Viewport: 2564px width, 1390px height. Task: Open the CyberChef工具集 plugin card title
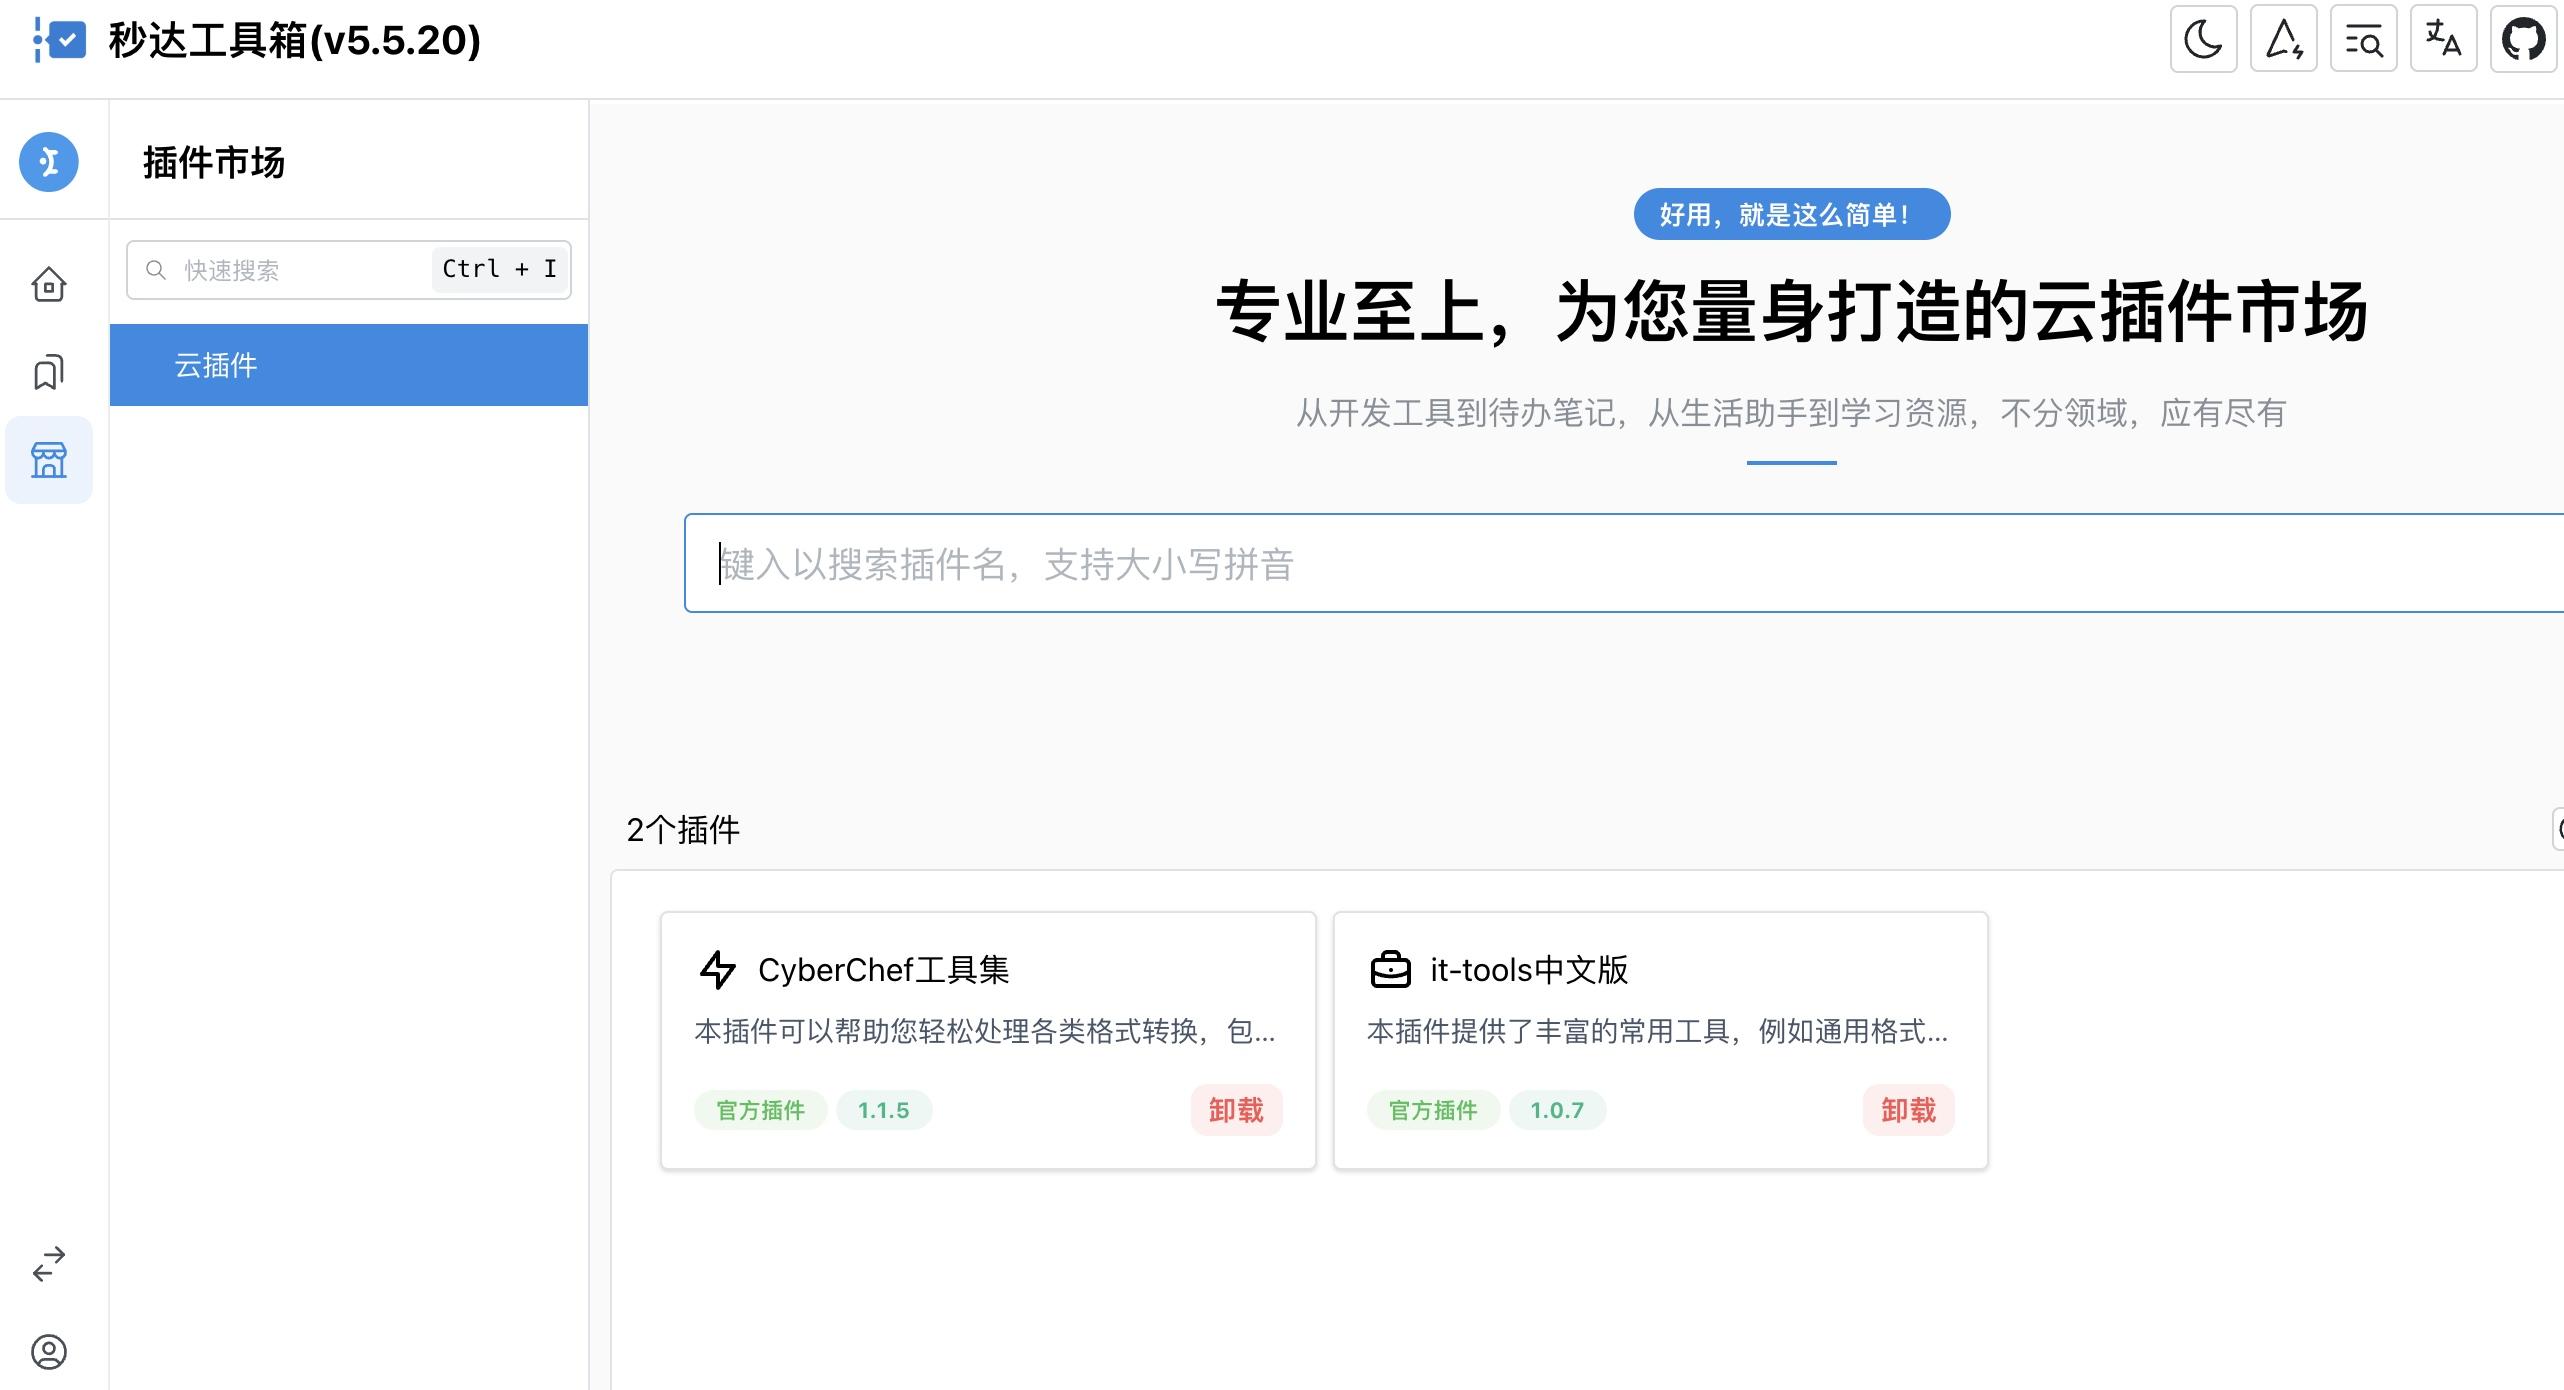click(883, 970)
